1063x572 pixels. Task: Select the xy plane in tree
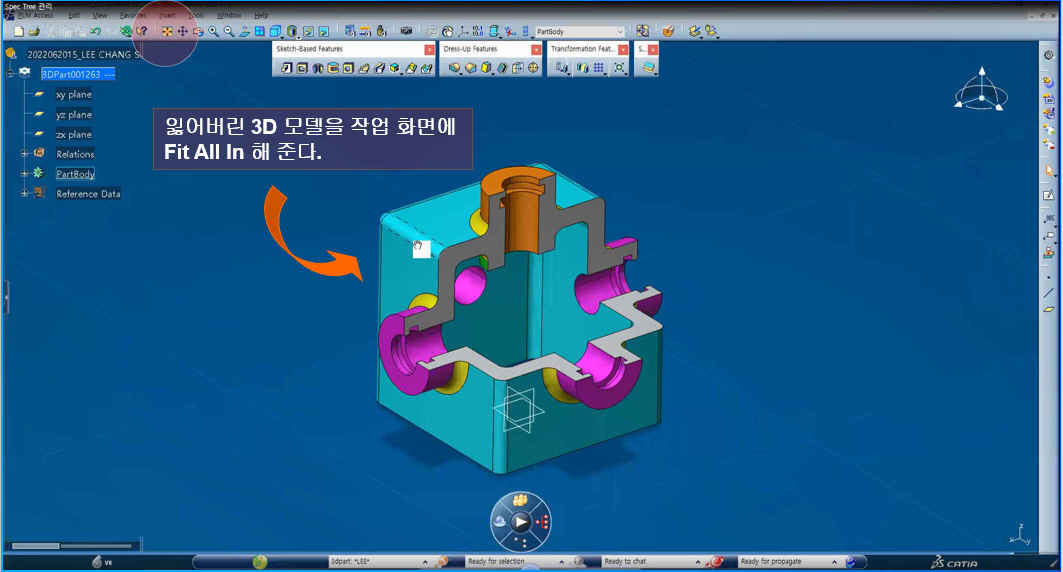pyautogui.click(x=73, y=94)
